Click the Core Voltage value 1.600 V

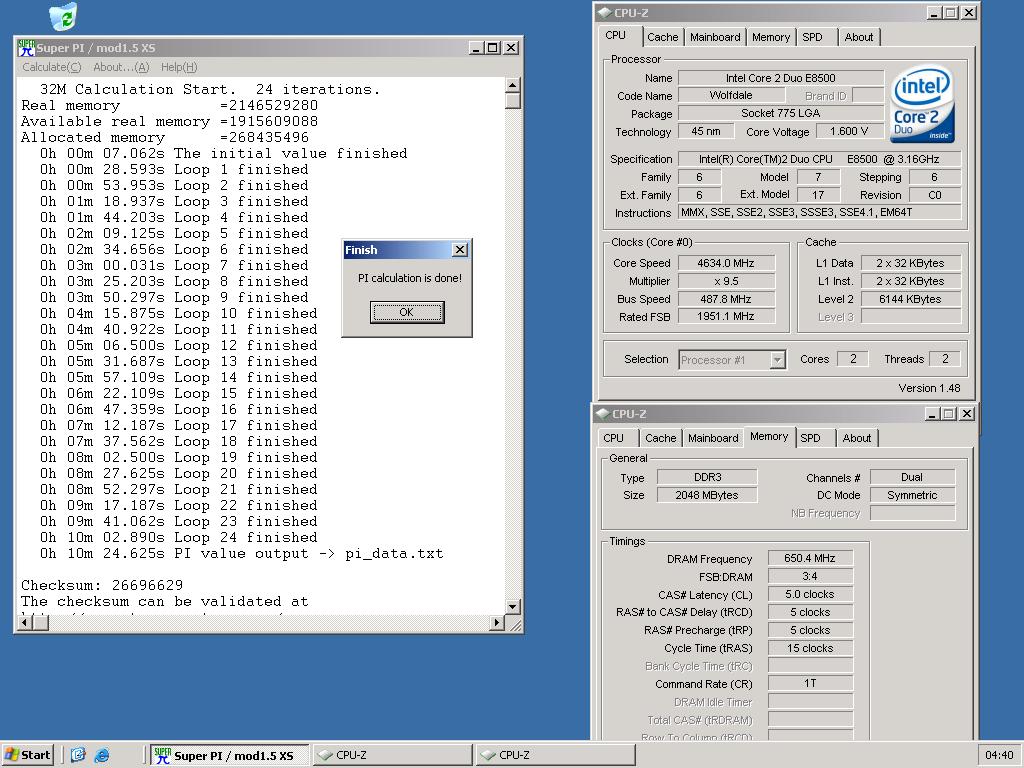(848, 131)
